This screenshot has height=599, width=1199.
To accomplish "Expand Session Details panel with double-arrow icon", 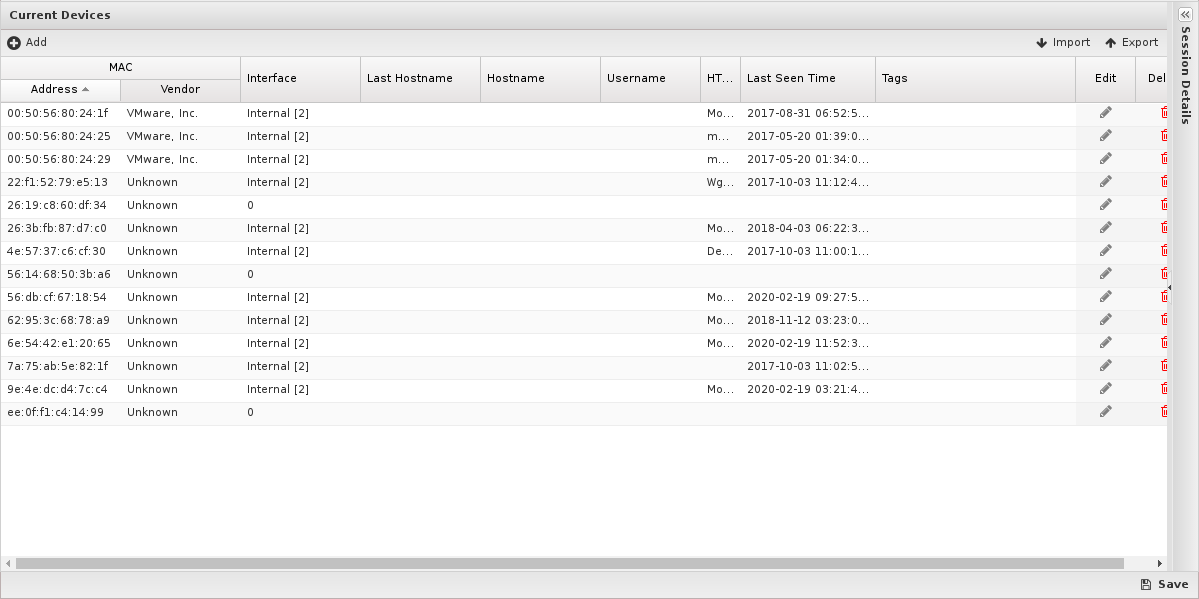I will tap(1184, 15).
